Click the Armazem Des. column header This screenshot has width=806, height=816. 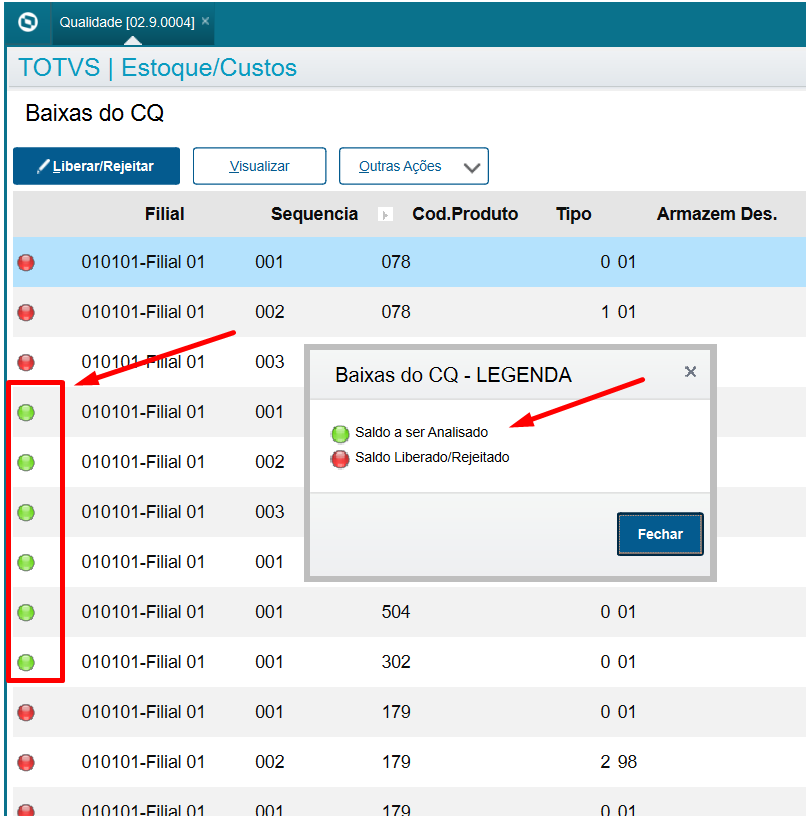(716, 214)
